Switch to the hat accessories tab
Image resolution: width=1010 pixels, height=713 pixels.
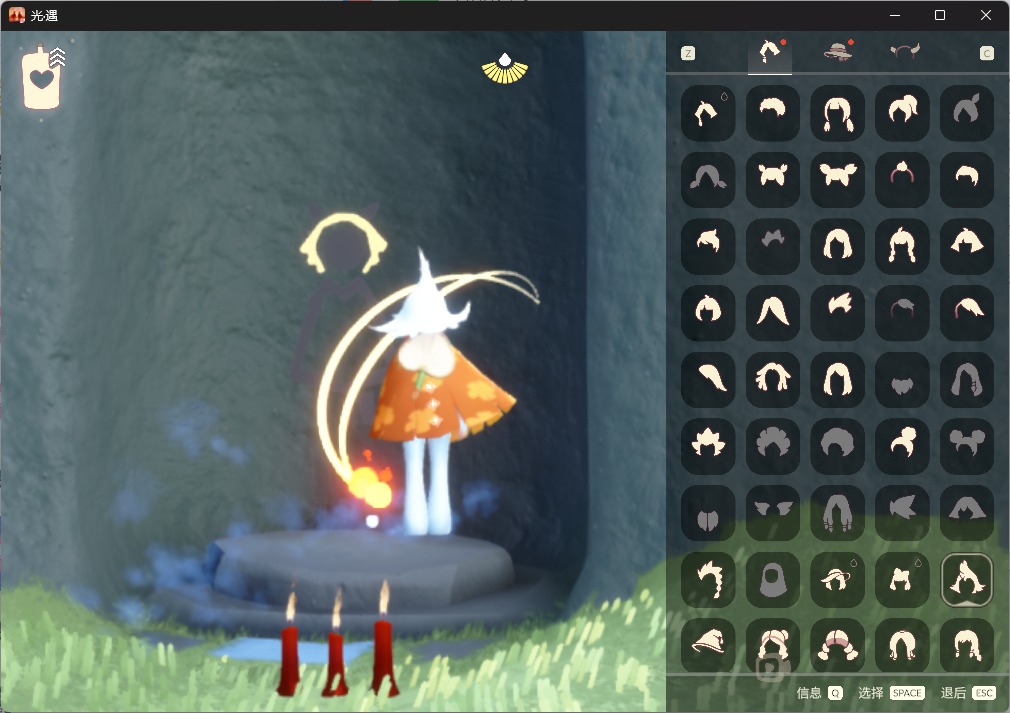(x=838, y=52)
